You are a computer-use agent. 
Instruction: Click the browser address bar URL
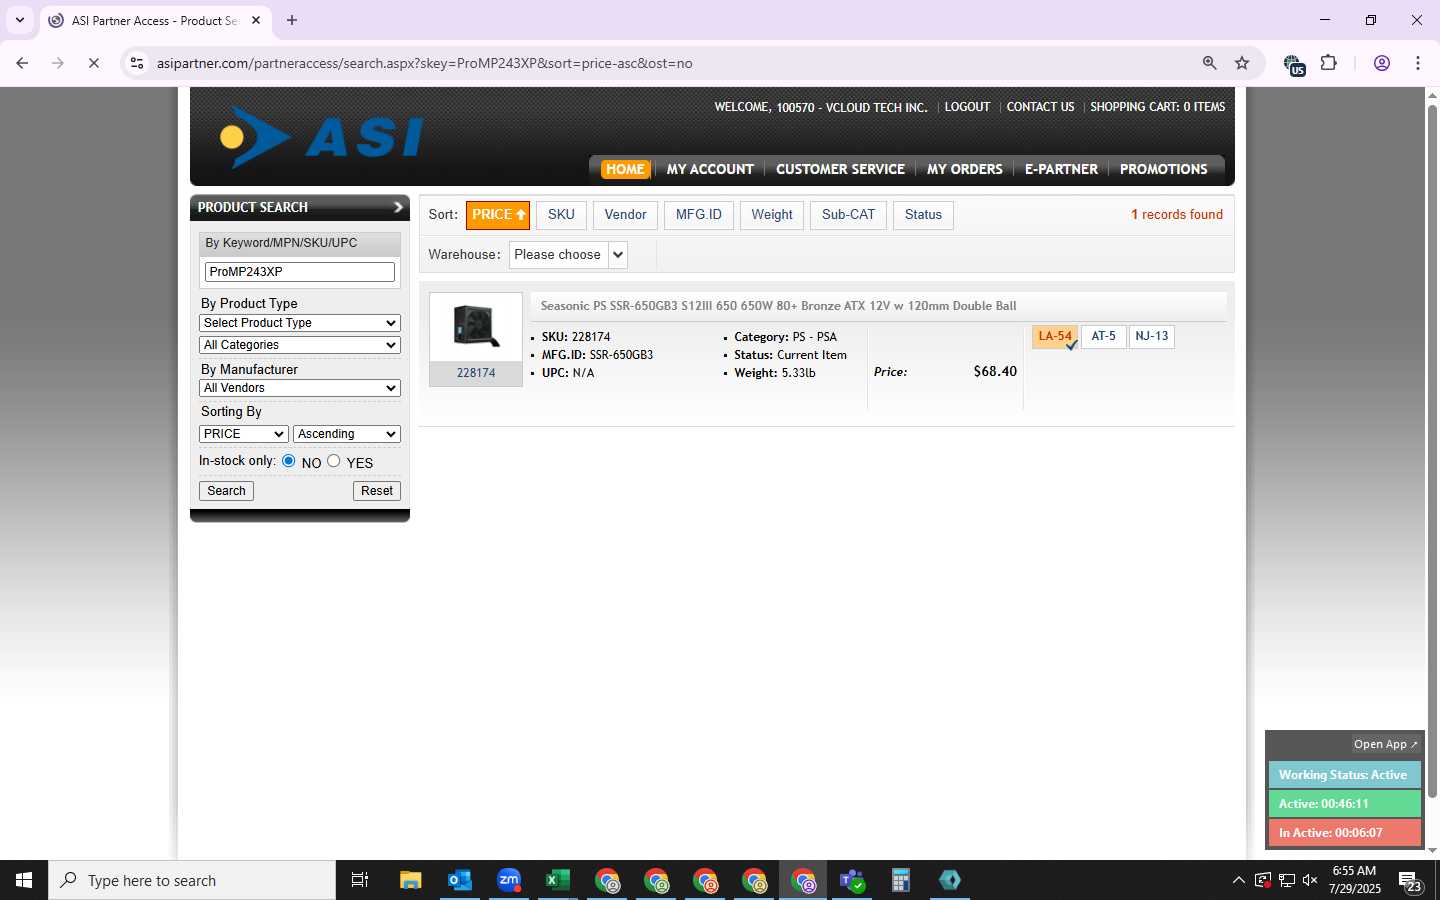point(424,63)
